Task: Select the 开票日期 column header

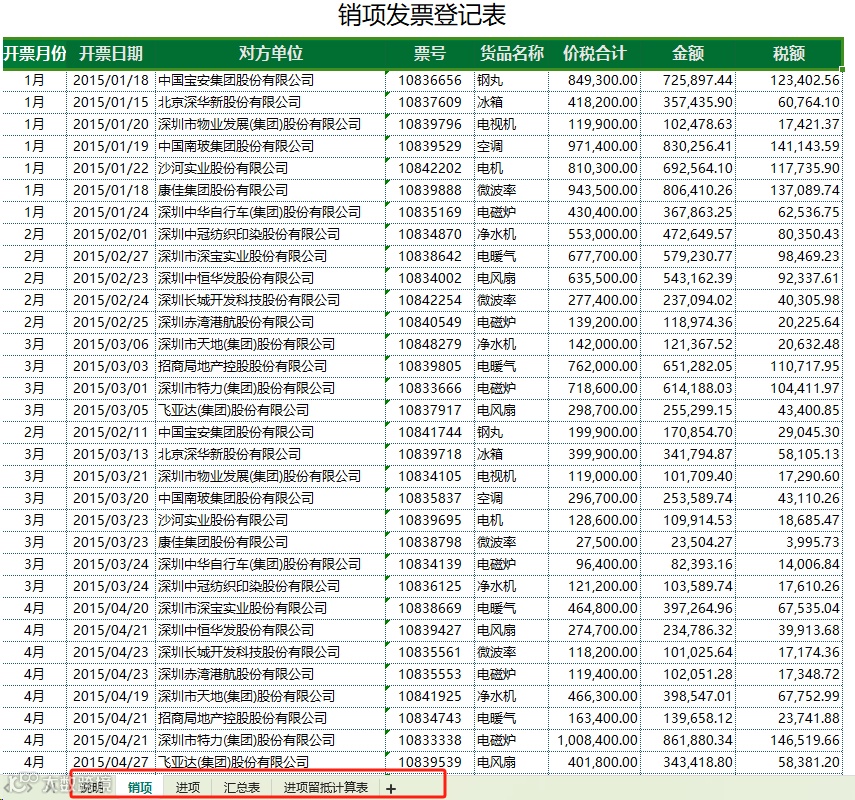Action: 111,53
